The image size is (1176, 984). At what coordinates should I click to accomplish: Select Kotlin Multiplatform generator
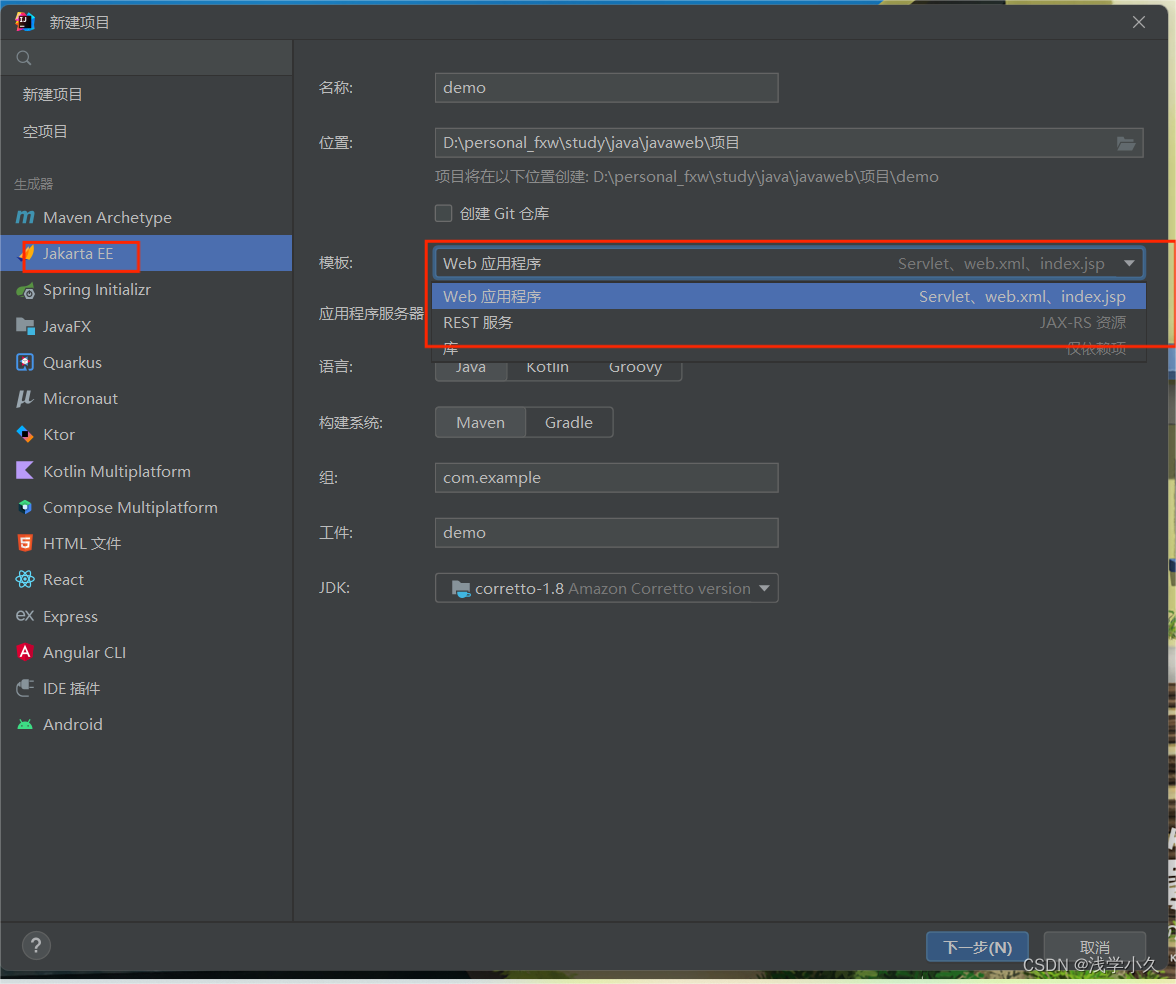(x=146, y=471)
